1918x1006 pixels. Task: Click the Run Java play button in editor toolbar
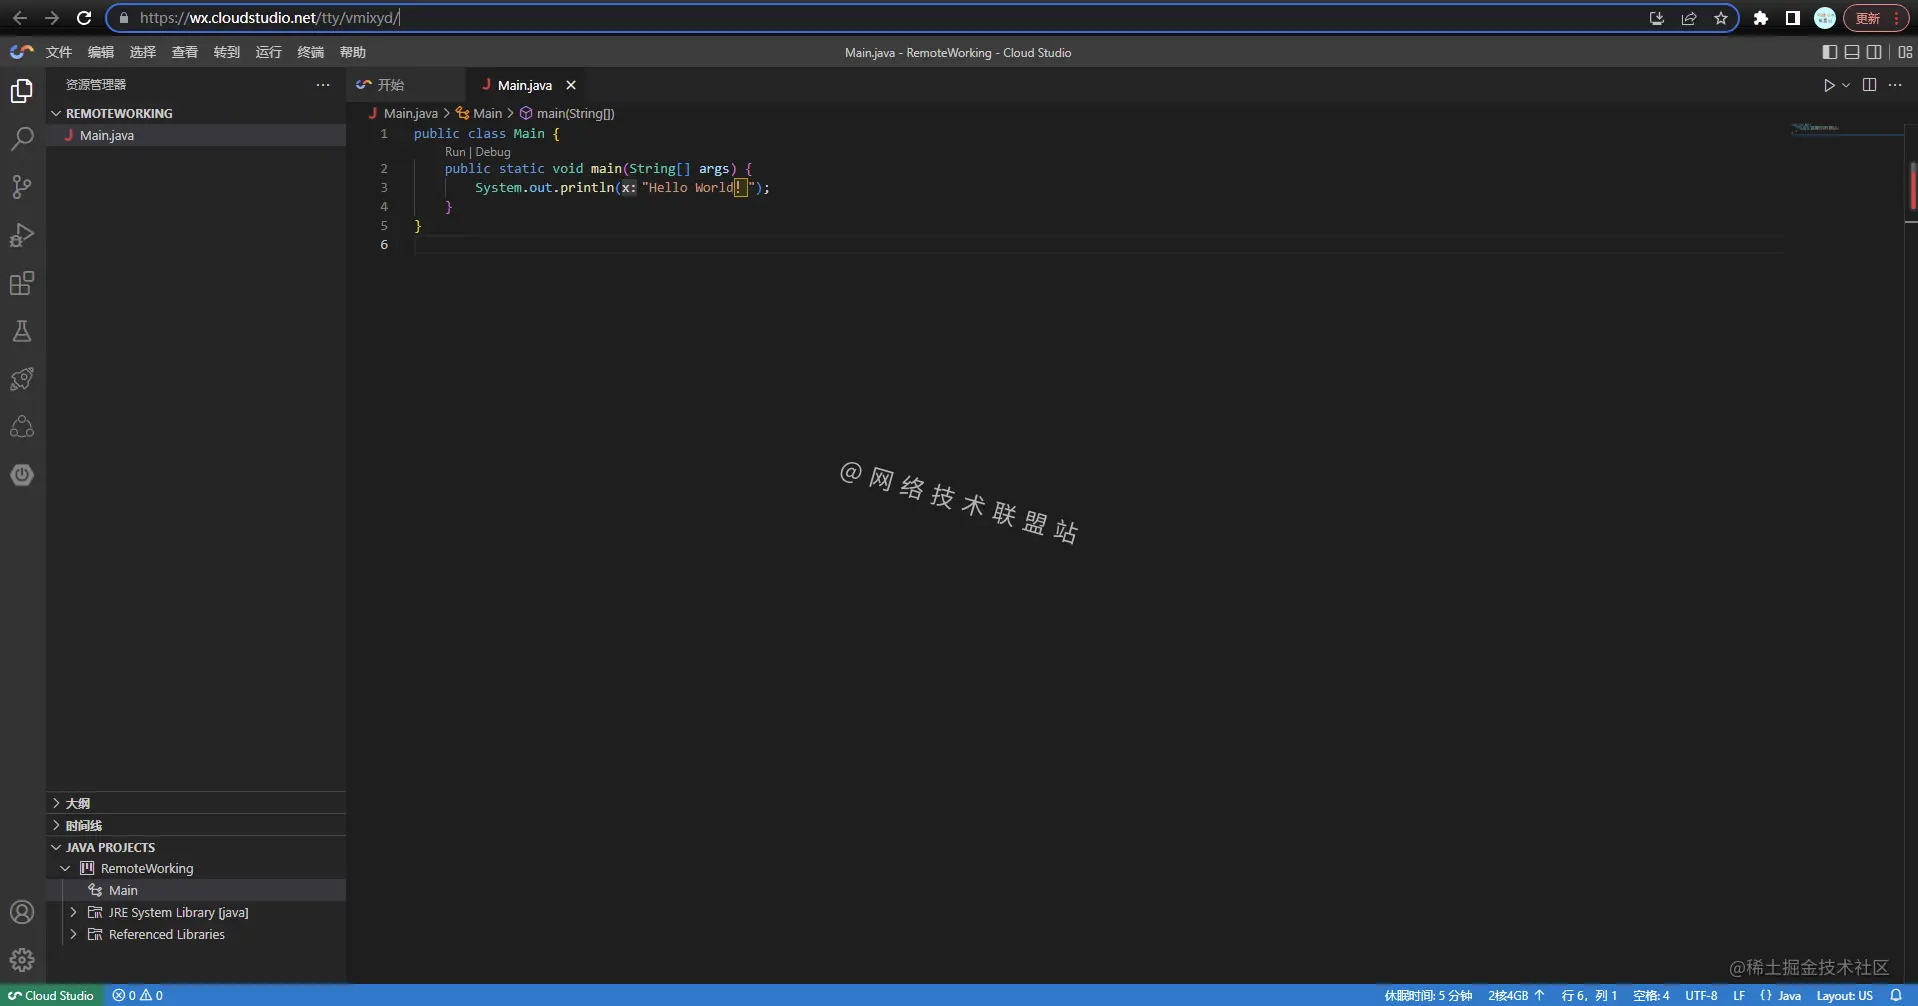[x=1829, y=85]
